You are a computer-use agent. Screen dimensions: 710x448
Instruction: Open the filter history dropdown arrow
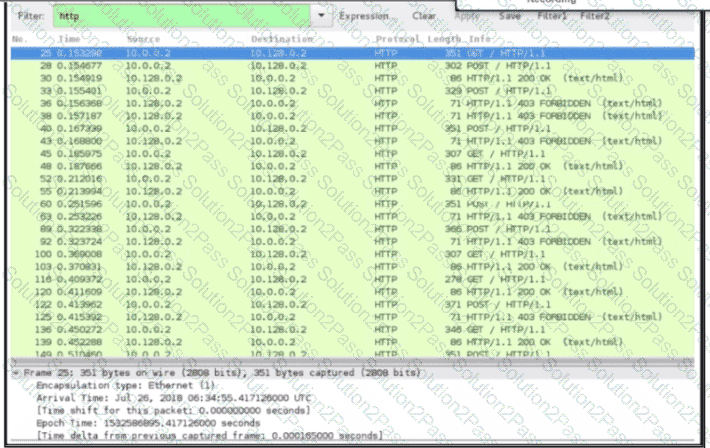pyautogui.click(x=321, y=17)
